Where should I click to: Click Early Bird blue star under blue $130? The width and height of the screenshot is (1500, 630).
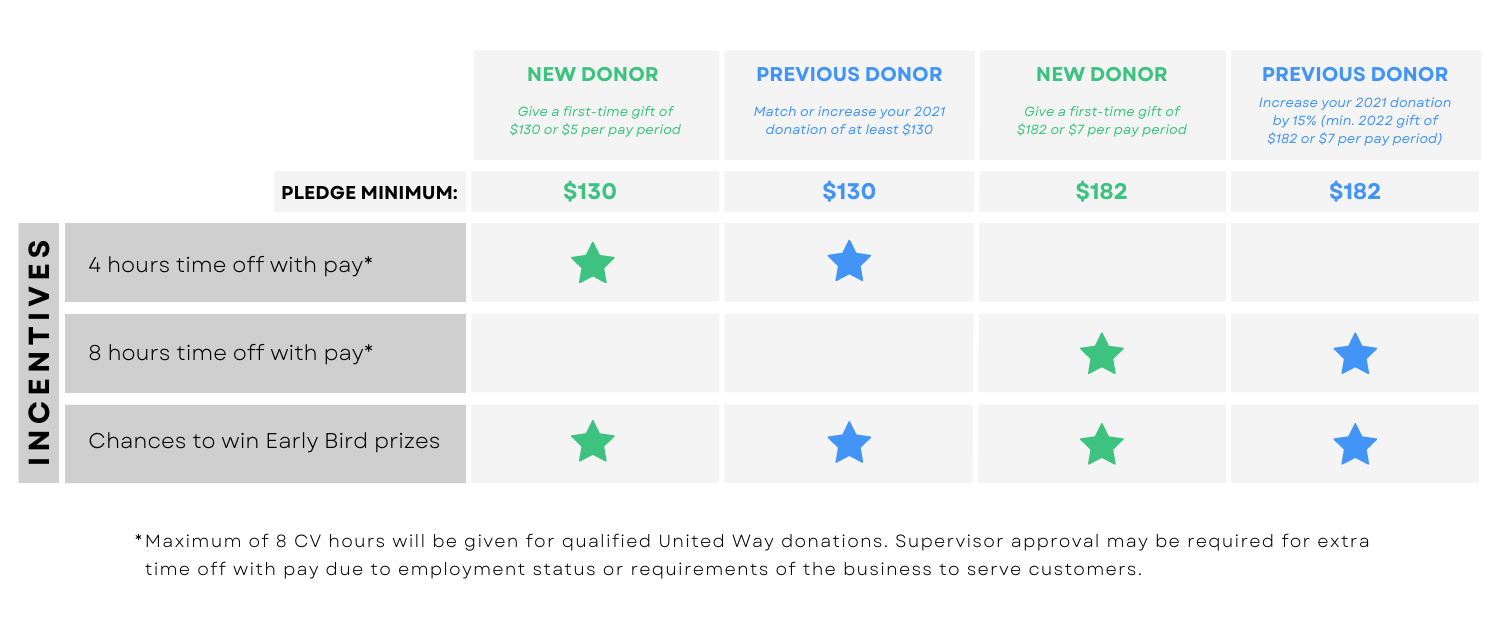click(849, 443)
